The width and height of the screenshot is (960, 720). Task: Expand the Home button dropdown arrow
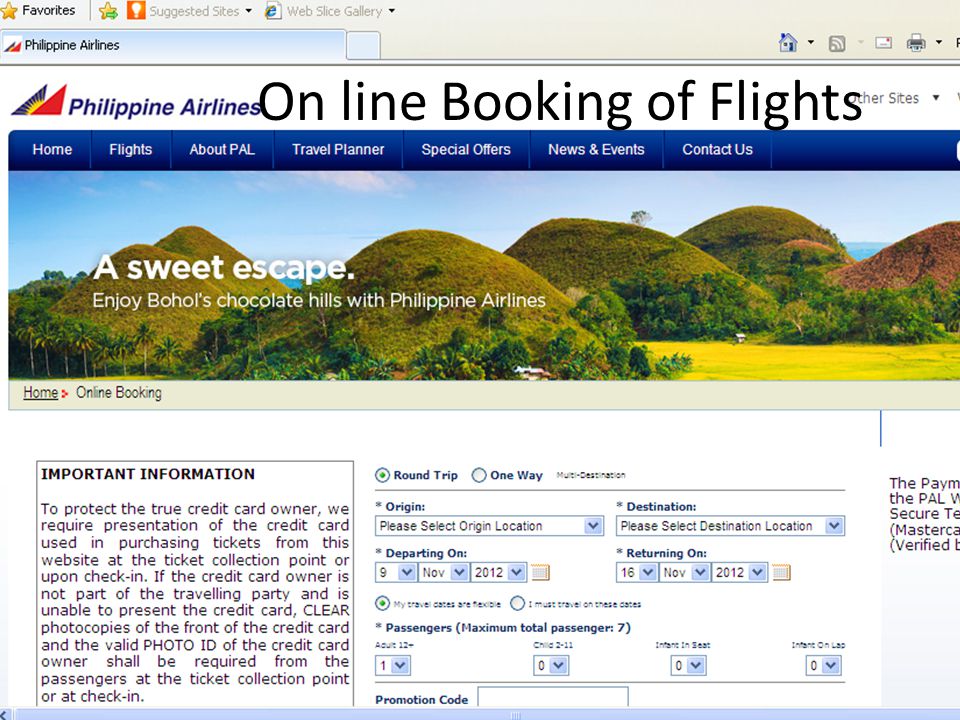click(811, 43)
